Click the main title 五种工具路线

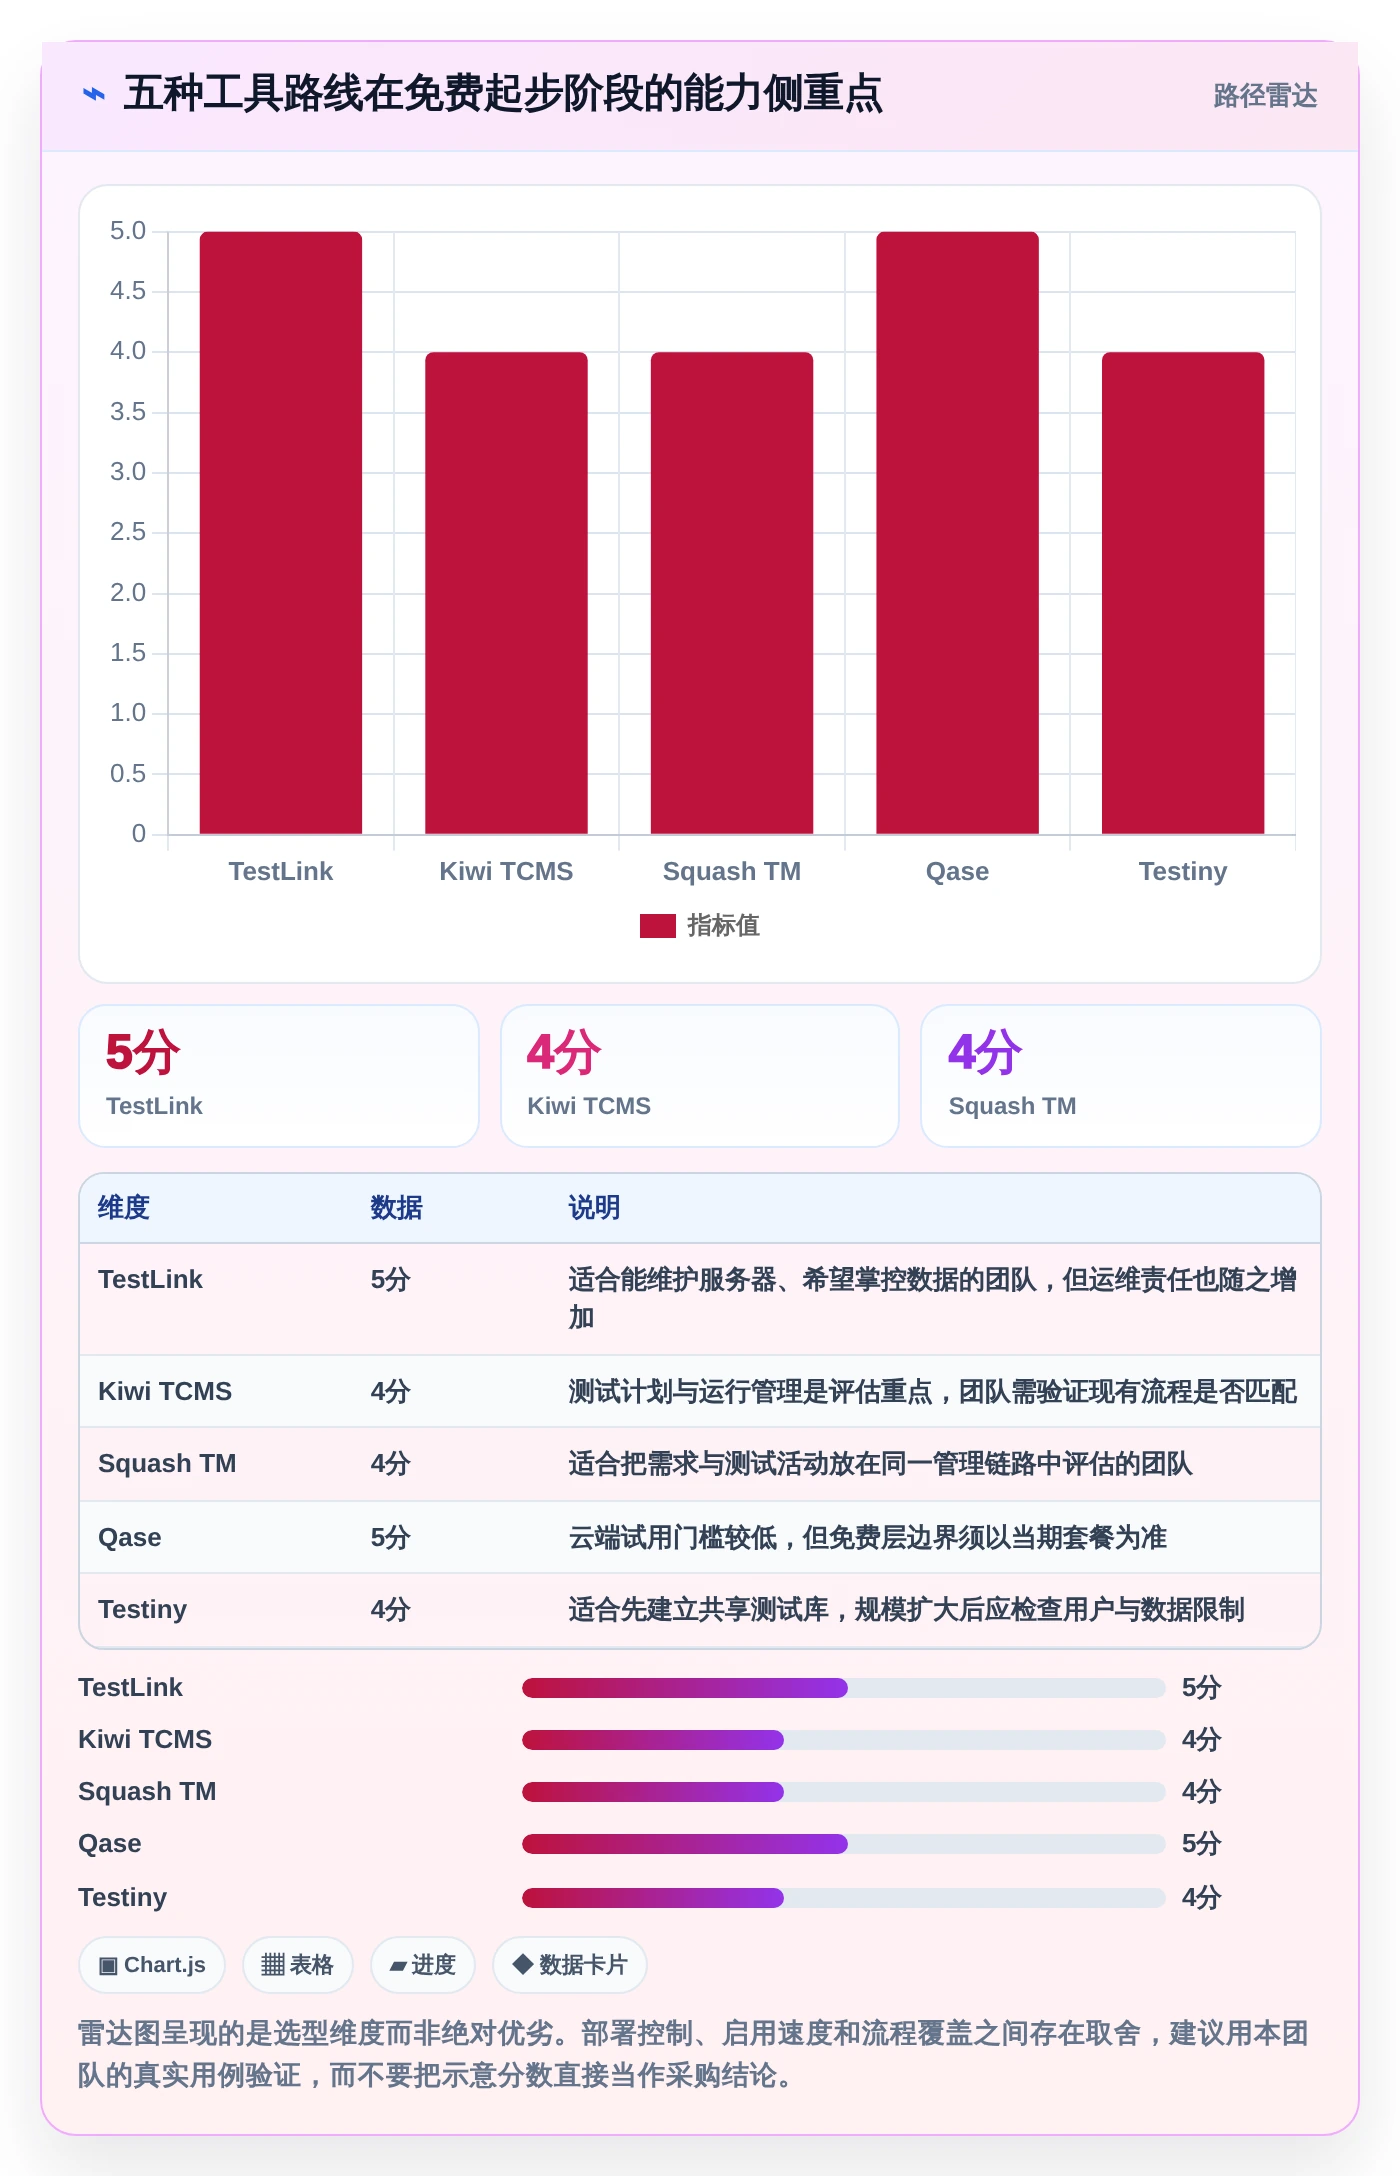[503, 94]
